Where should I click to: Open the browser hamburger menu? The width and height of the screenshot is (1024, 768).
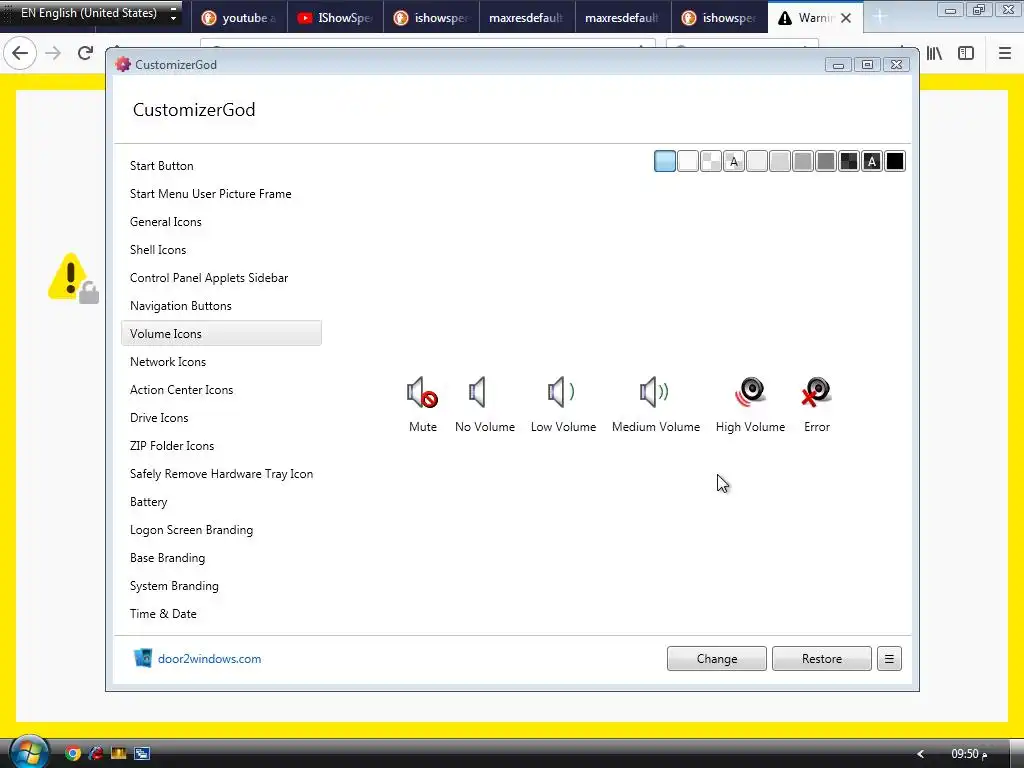(1004, 54)
